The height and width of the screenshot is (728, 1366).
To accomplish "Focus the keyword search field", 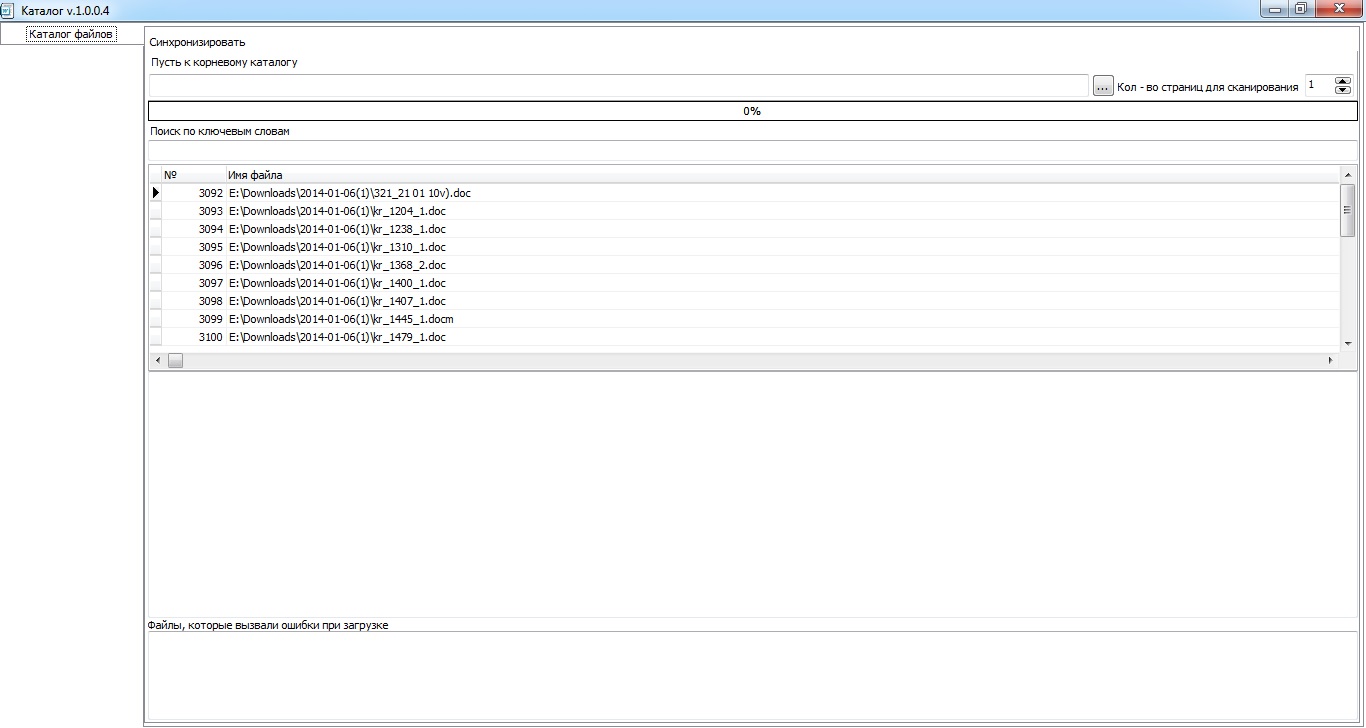I will [x=752, y=150].
